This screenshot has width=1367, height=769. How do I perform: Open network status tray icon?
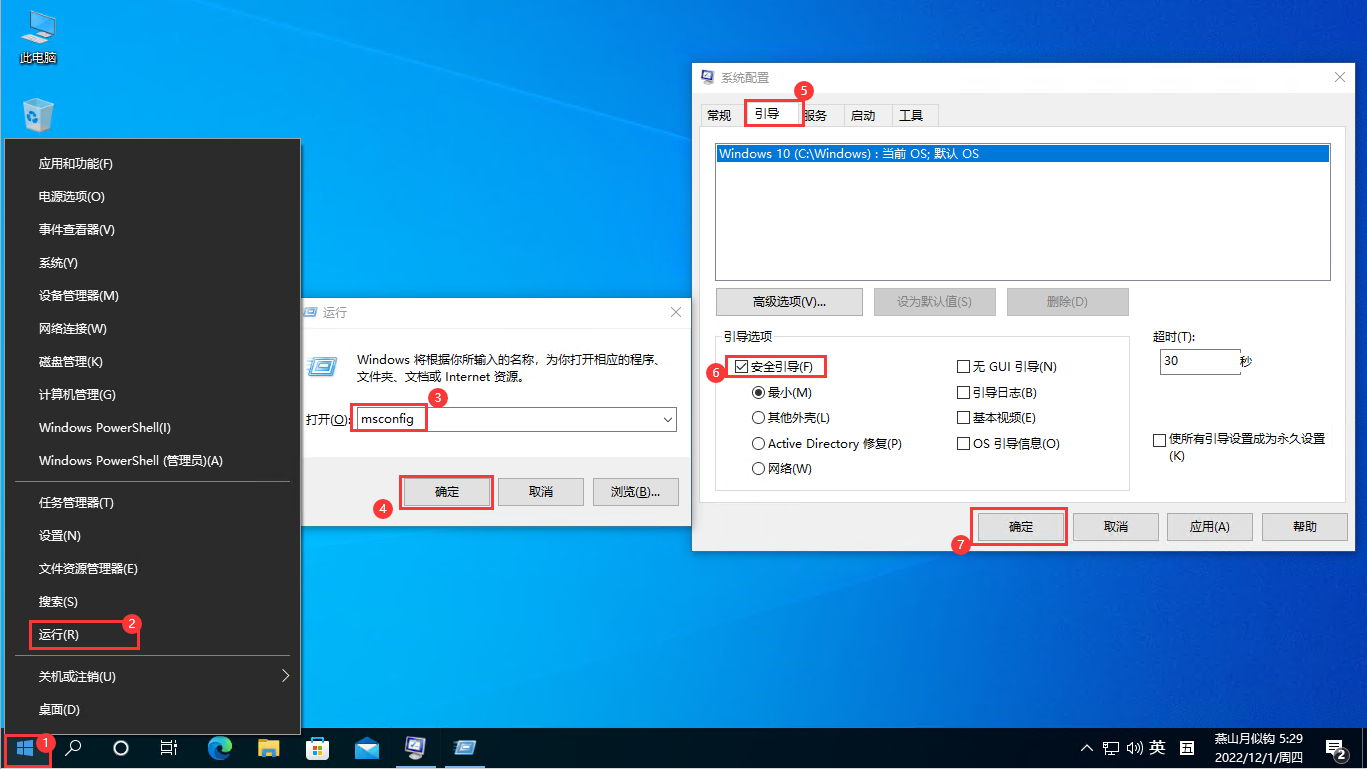1111,748
